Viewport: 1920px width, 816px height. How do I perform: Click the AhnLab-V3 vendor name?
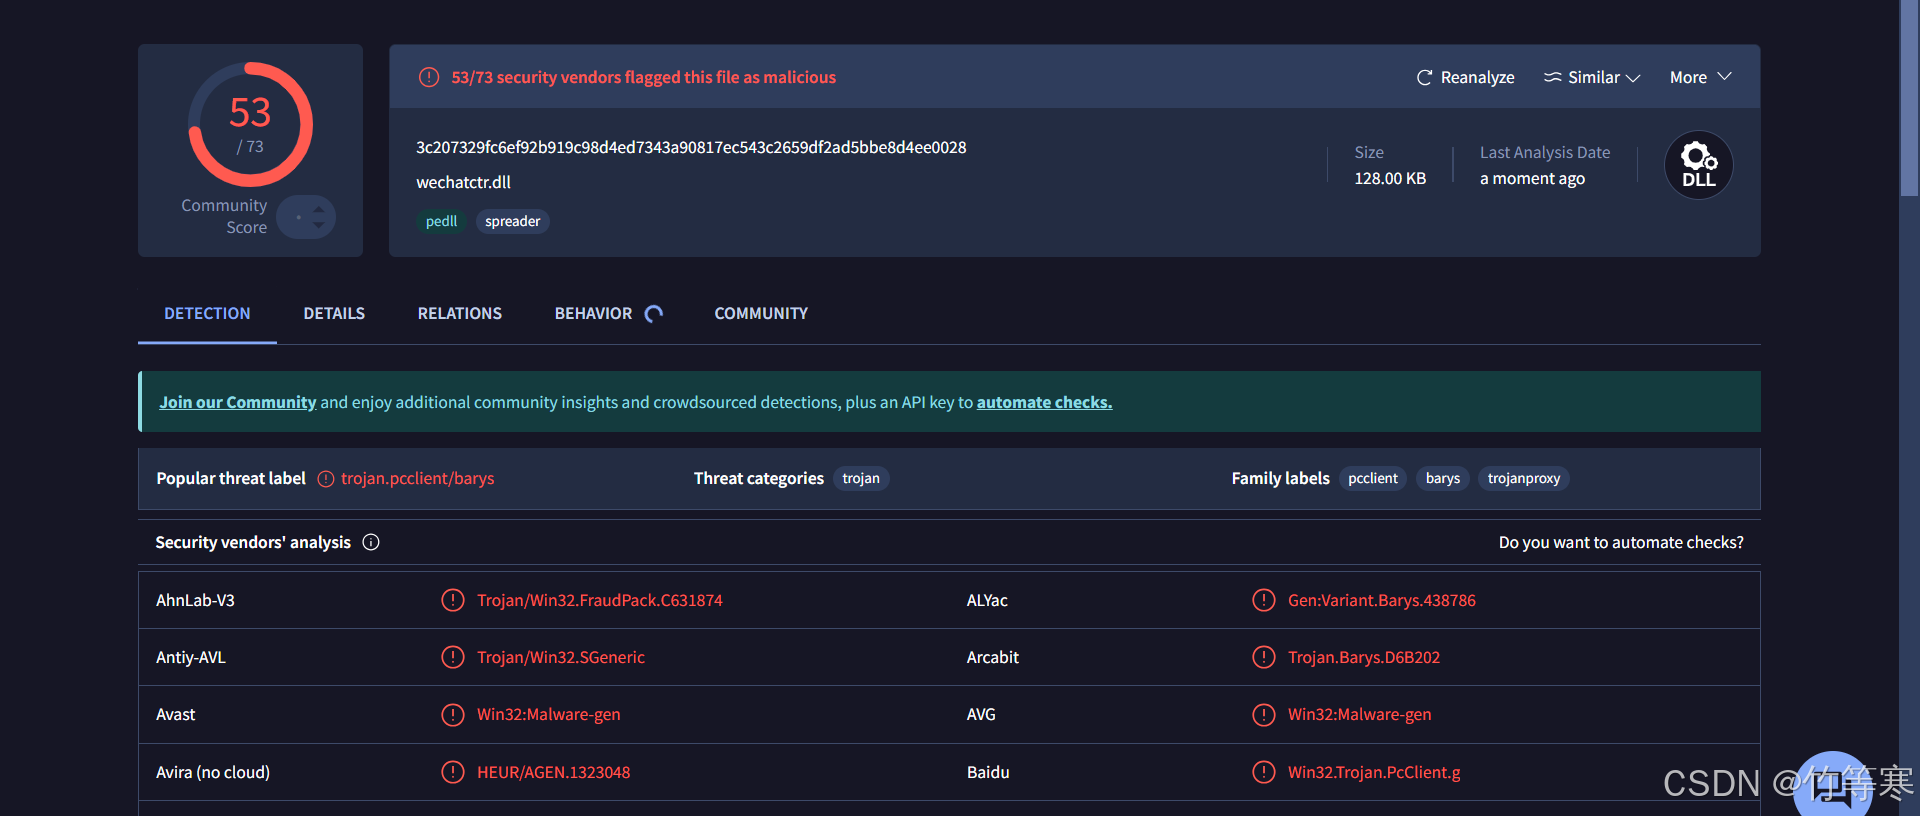[x=195, y=600]
